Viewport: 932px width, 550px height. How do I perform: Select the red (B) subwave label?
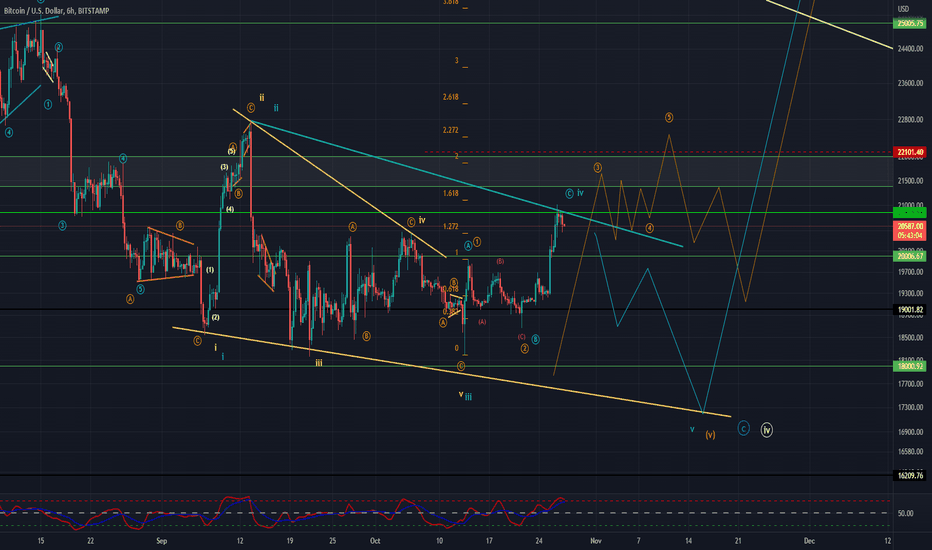500,261
